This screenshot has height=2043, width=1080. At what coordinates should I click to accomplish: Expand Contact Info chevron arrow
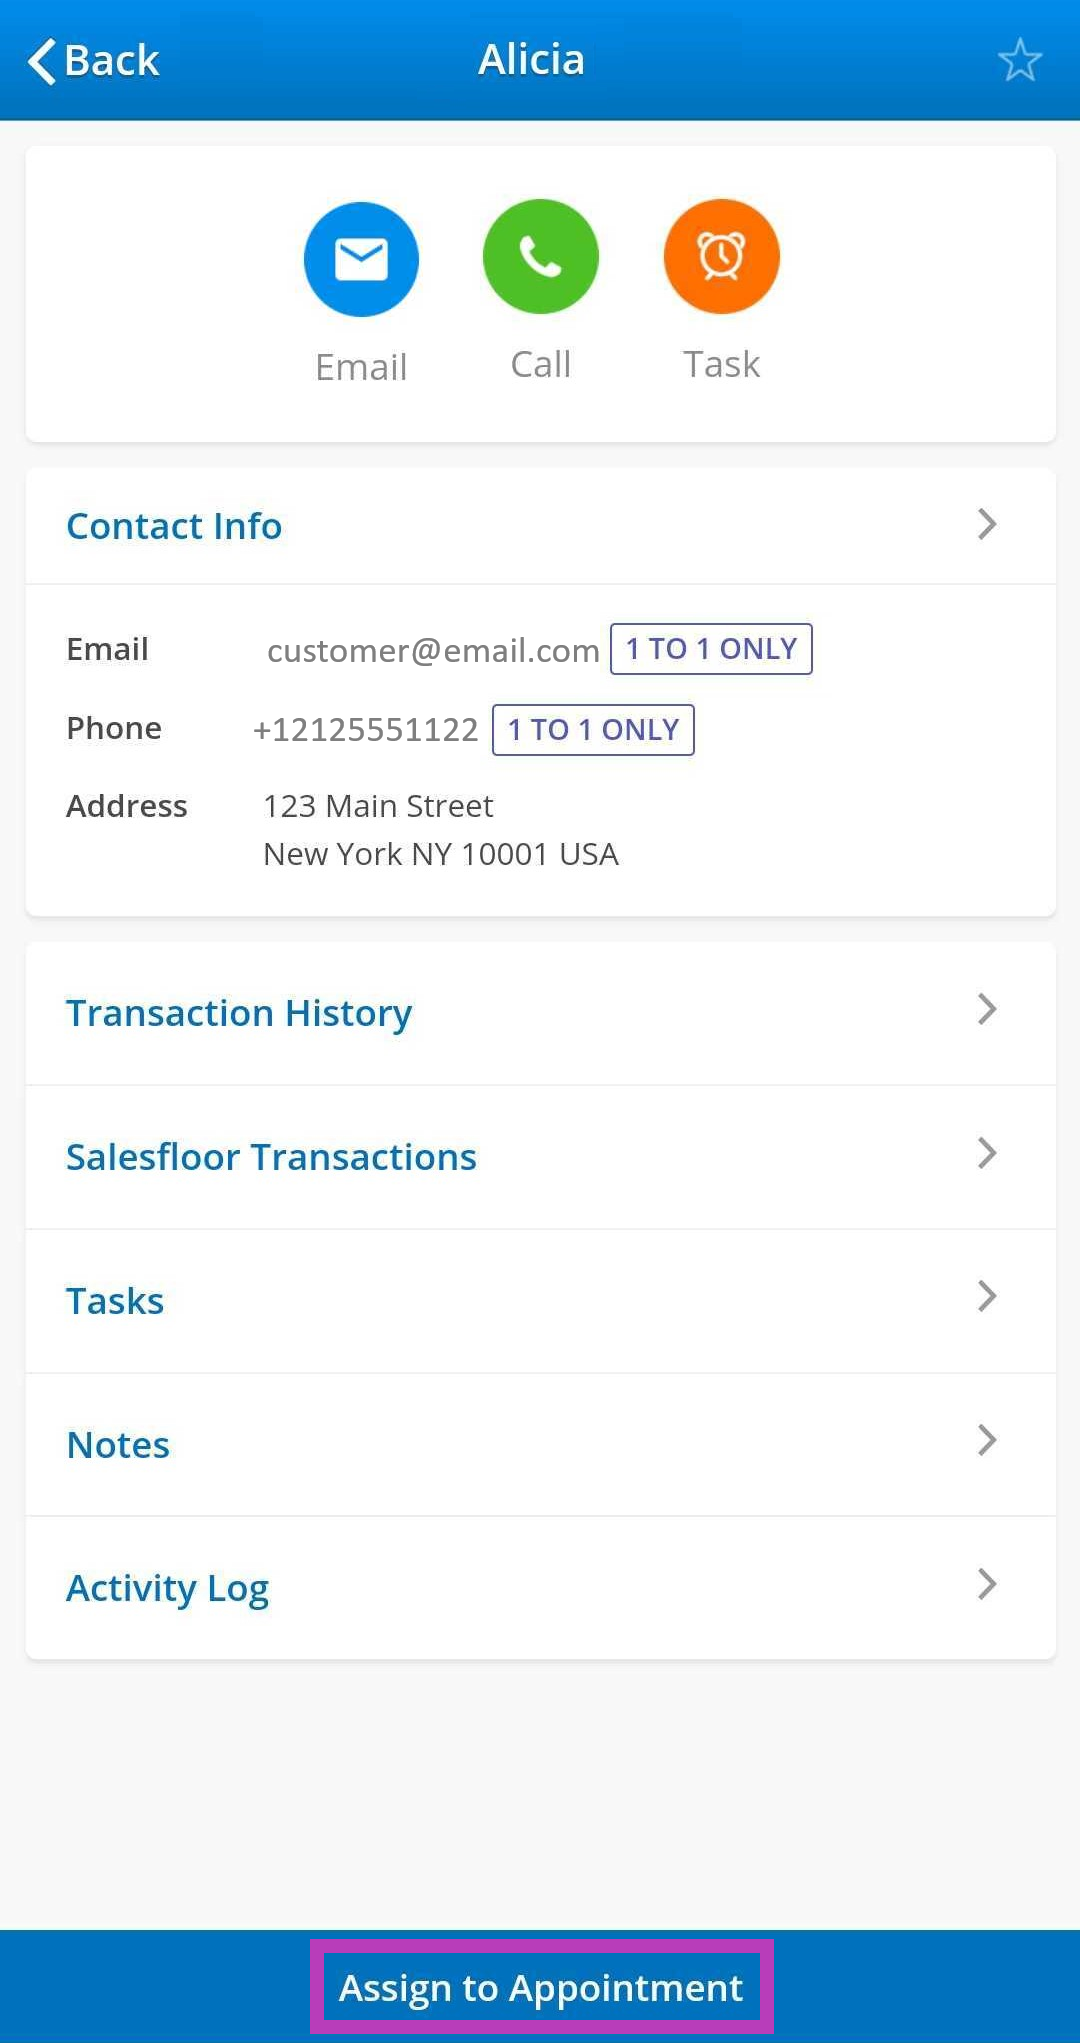[x=987, y=524]
